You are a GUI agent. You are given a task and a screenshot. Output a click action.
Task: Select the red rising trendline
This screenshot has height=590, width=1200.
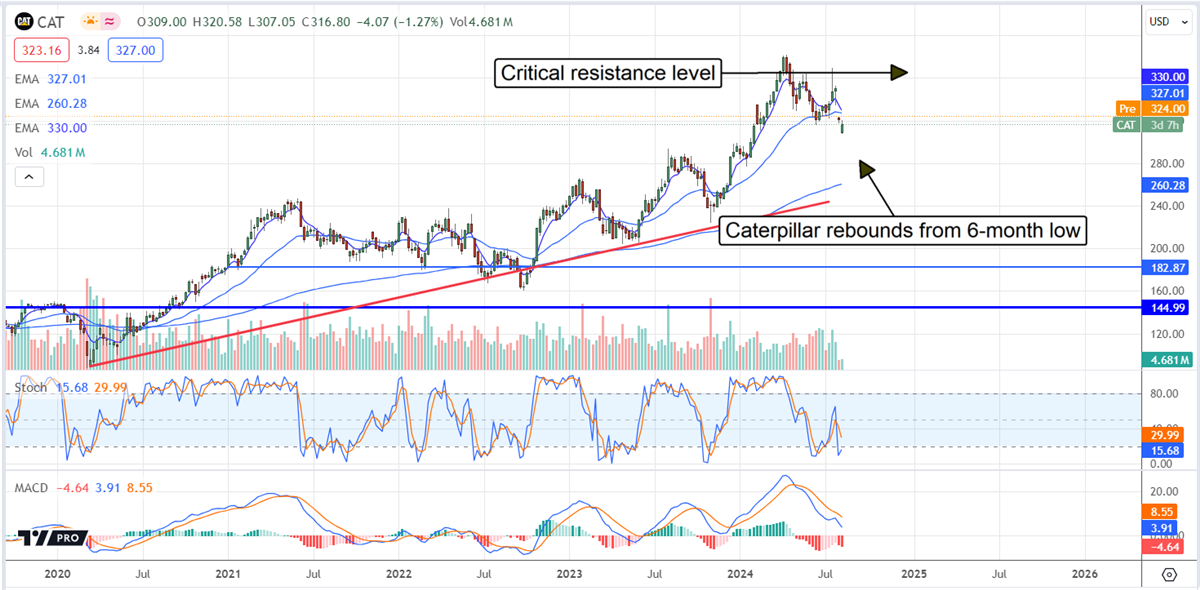[x=460, y=283]
